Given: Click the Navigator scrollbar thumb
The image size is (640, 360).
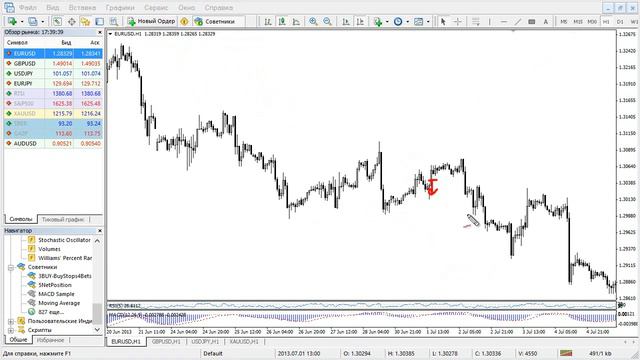Looking at the screenshot, I should pyautogui.click(x=97, y=313).
